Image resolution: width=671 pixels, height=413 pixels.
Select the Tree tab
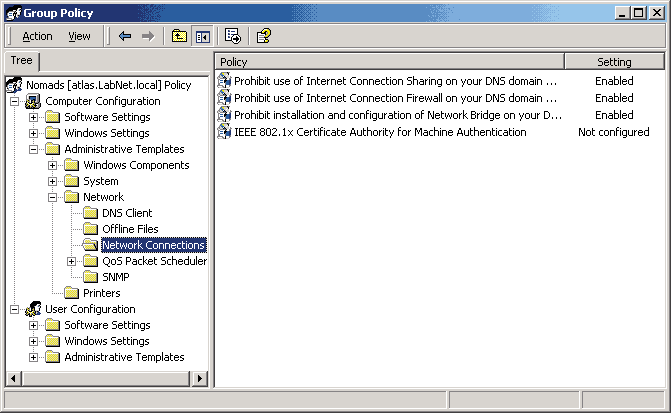pyautogui.click(x=20, y=61)
